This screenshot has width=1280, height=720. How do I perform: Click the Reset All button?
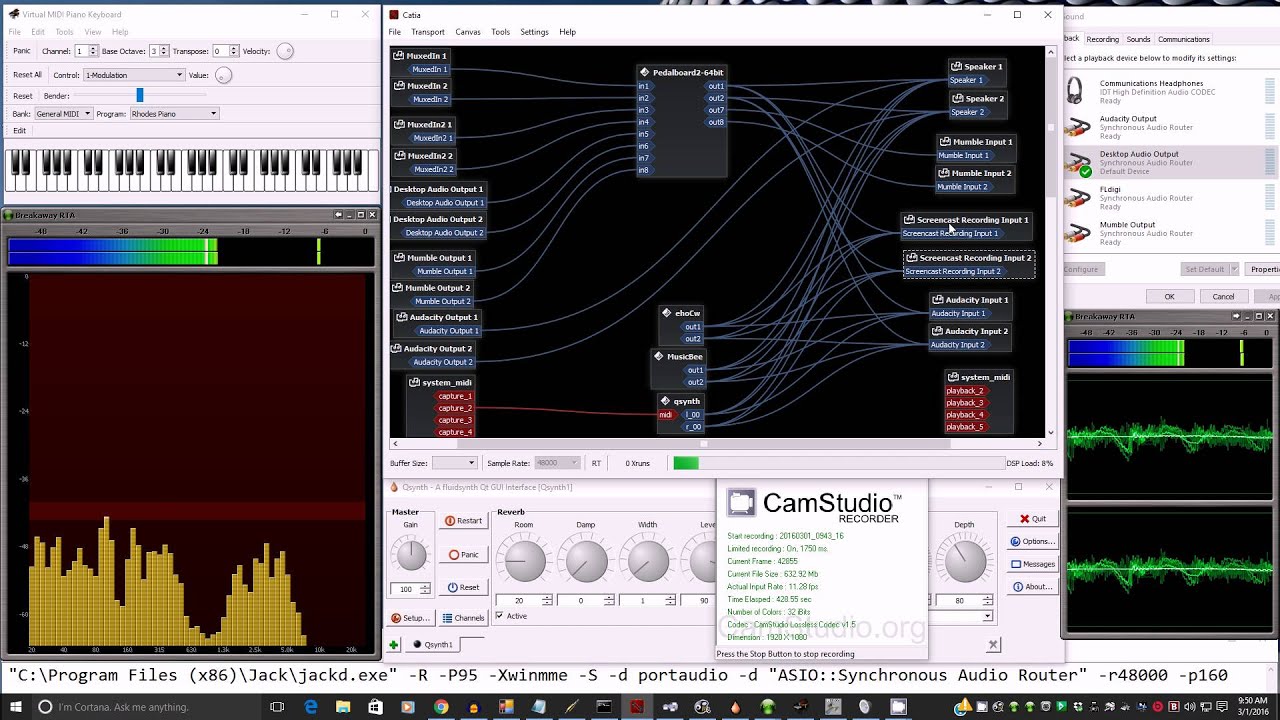click(27, 75)
